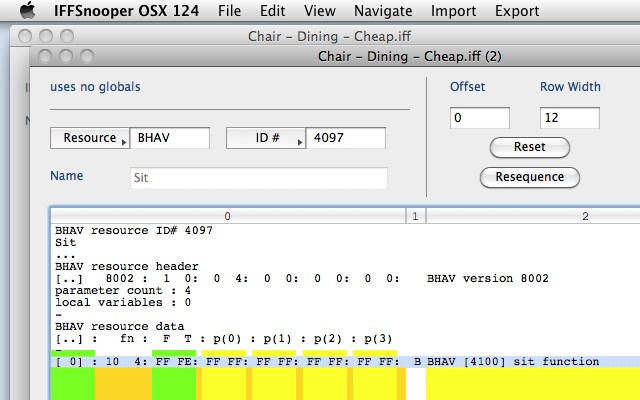The image size is (640, 400).
Task: Open the Edit menu
Action: (x=272, y=12)
